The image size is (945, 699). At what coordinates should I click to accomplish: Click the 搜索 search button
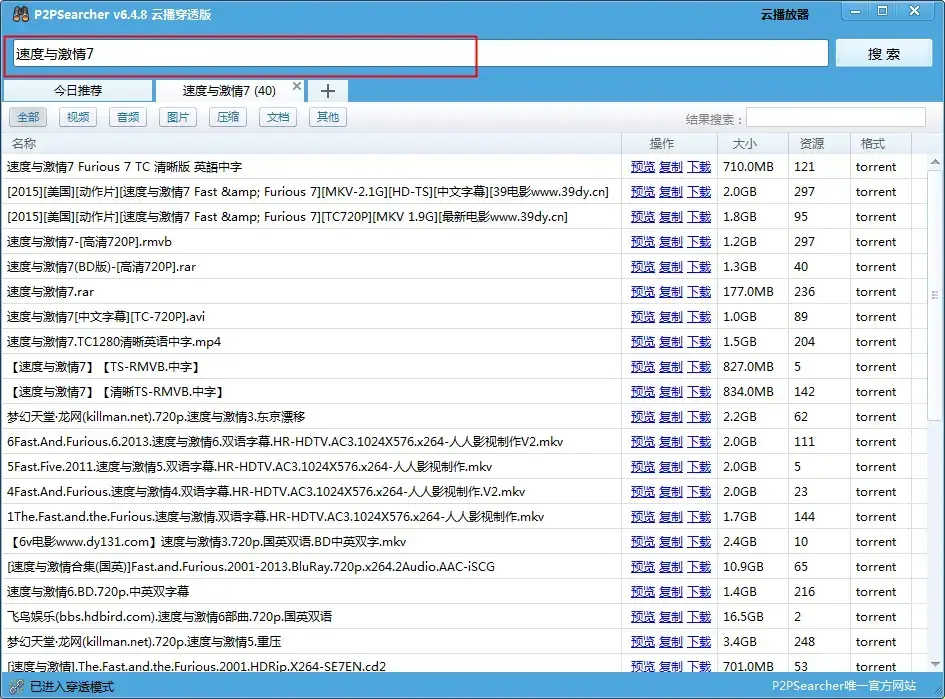(x=884, y=54)
